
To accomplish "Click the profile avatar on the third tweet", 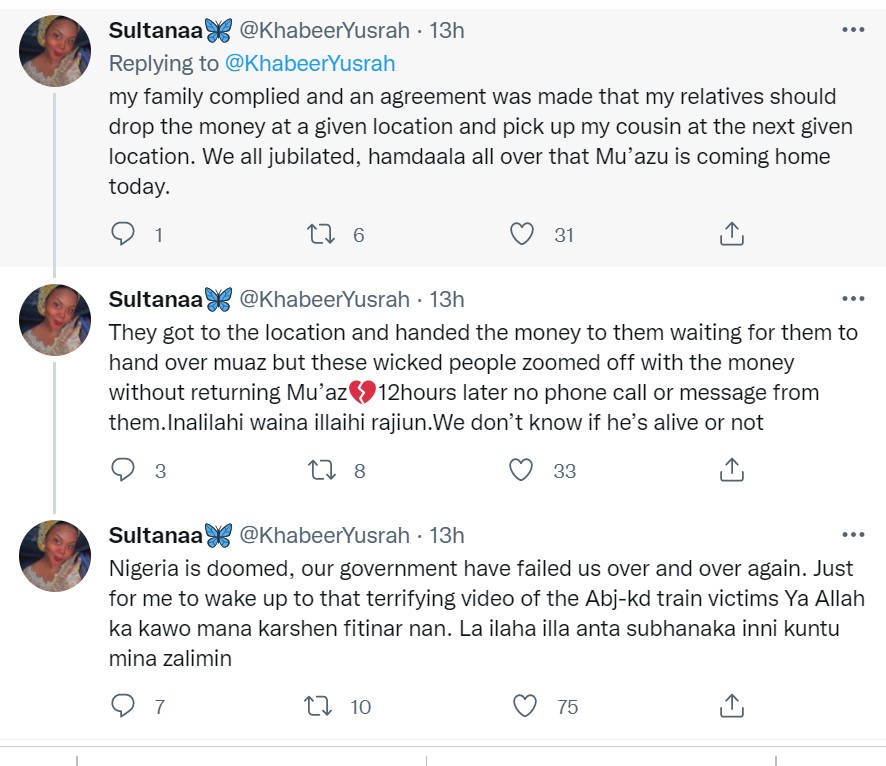I will (56, 556).
